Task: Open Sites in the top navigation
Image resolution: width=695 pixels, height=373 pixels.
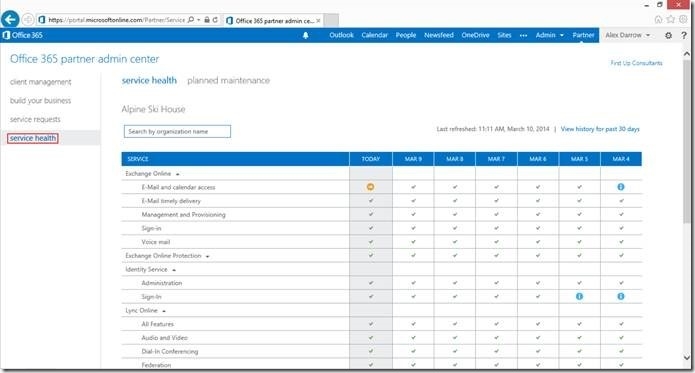Action: (x=504, y=35)
